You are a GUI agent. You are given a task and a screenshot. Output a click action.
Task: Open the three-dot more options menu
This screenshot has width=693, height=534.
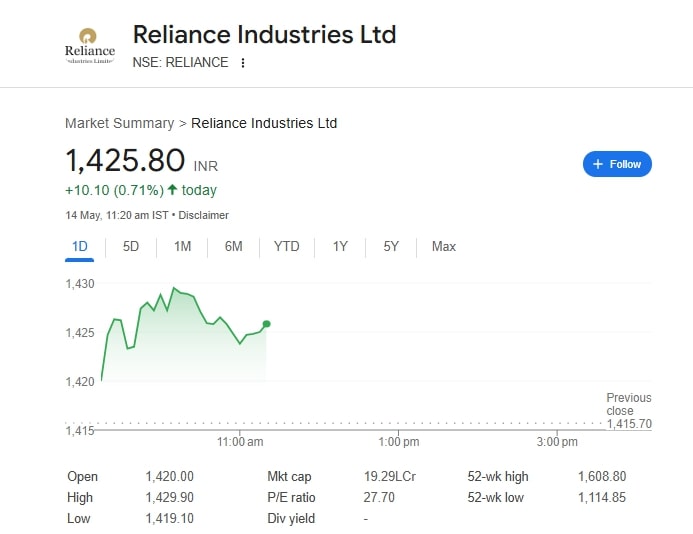pos(243,63)
